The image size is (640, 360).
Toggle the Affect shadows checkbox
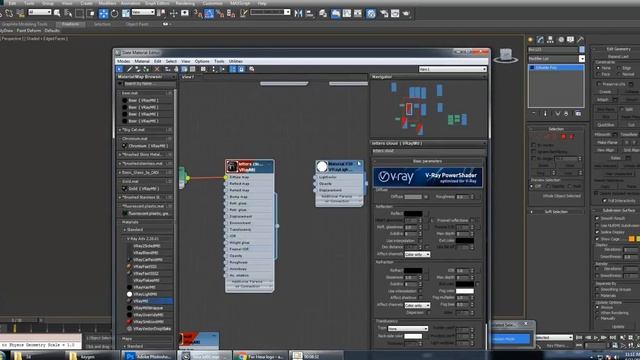coord(420,298)
